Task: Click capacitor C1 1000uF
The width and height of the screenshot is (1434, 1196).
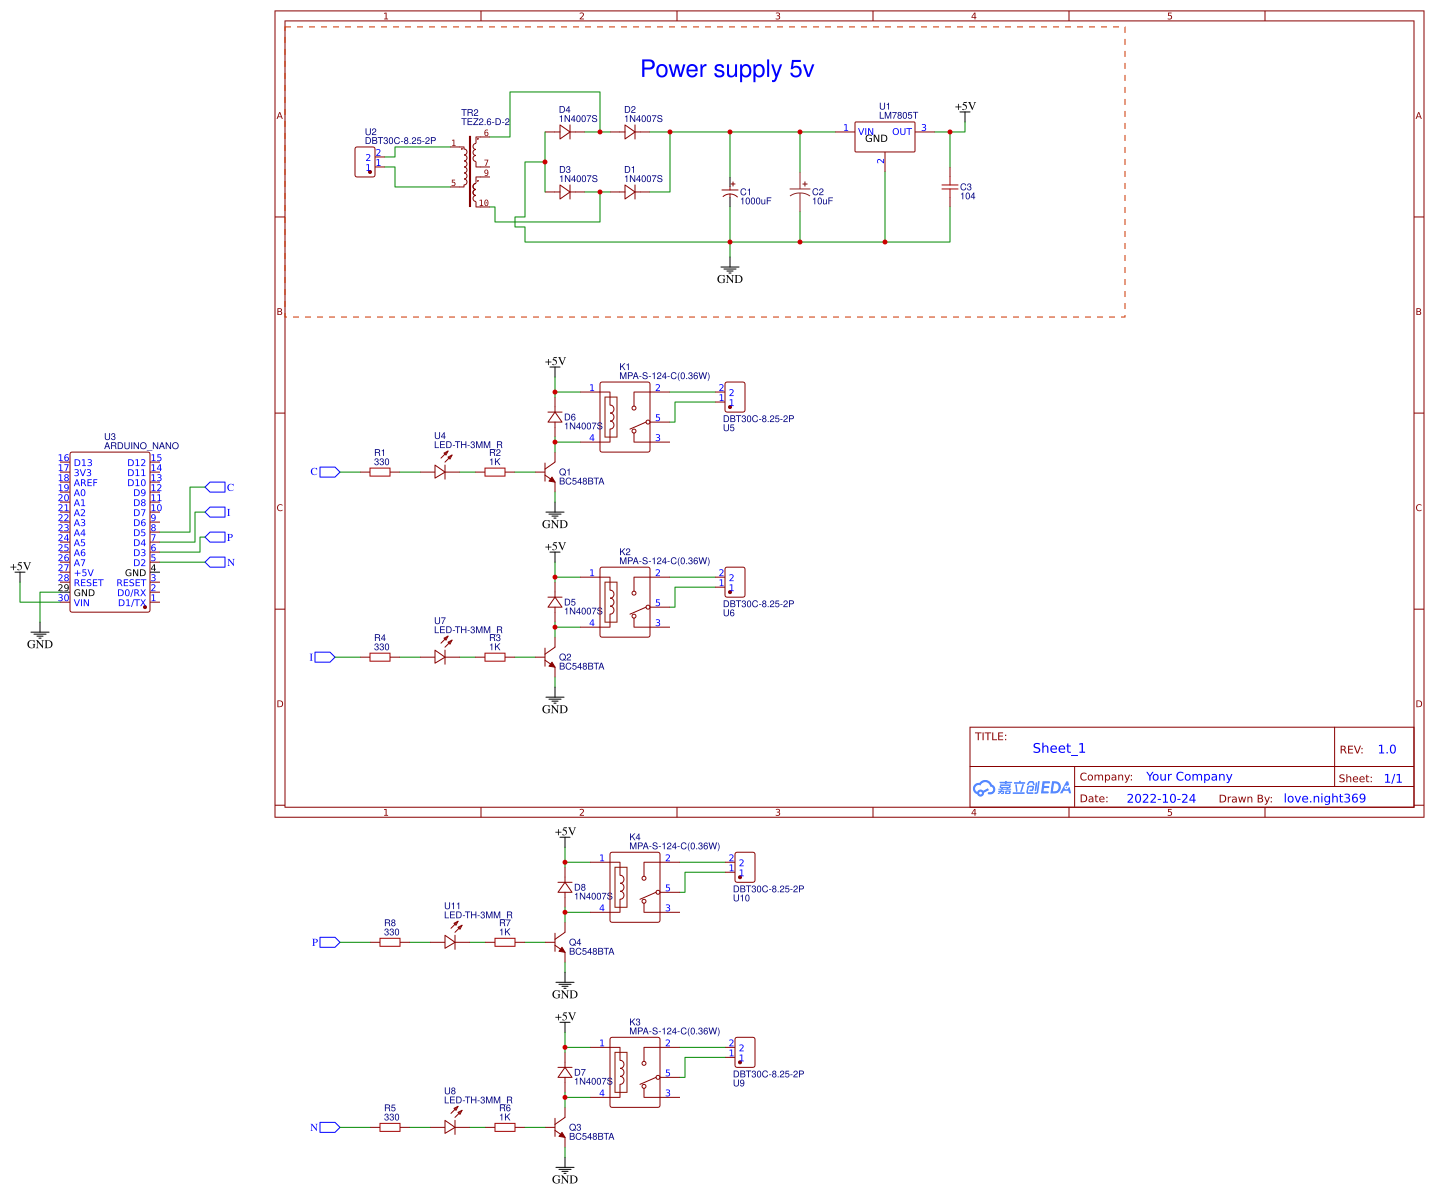Action: coord(730,193)
